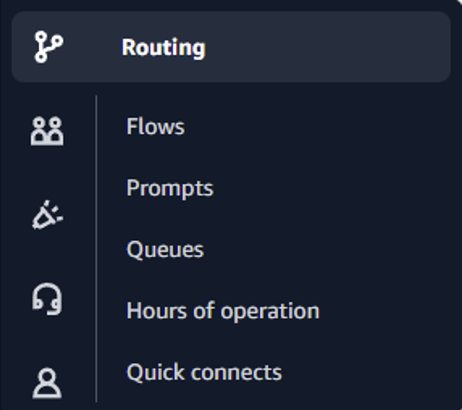The image size is (462, 410).
Task: Open the headset agent icon
Action: [x=47, y=299]
